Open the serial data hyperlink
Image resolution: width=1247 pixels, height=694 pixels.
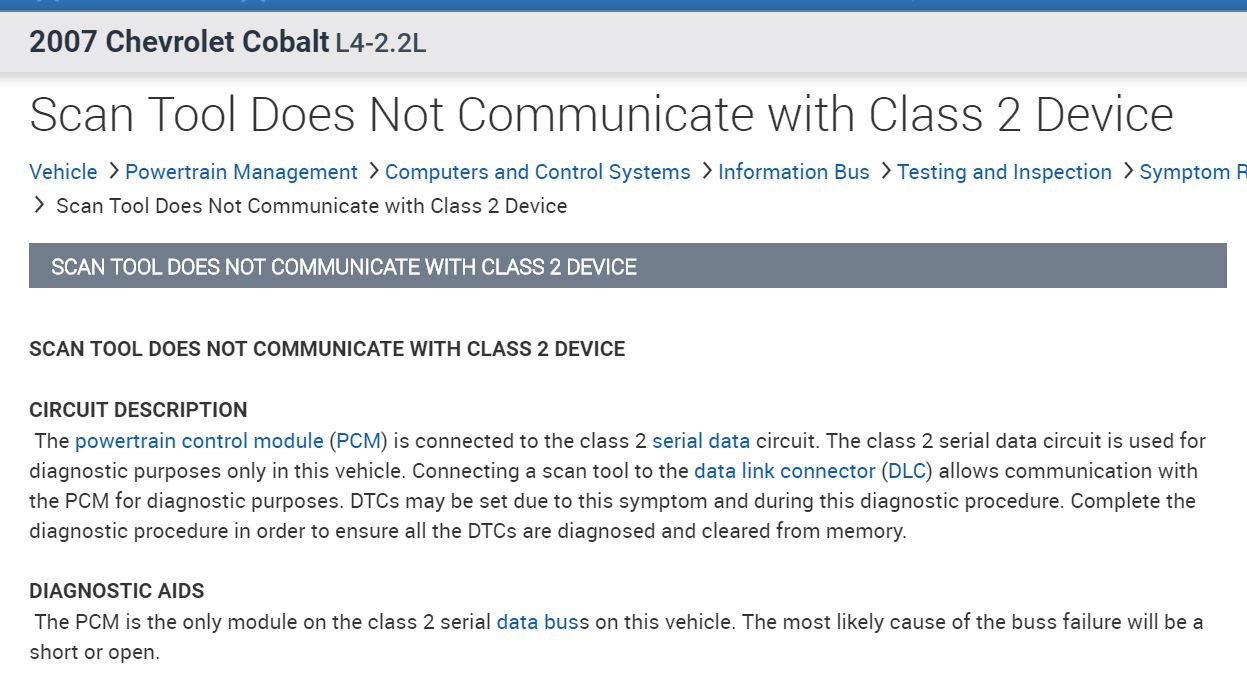[701, 441]
